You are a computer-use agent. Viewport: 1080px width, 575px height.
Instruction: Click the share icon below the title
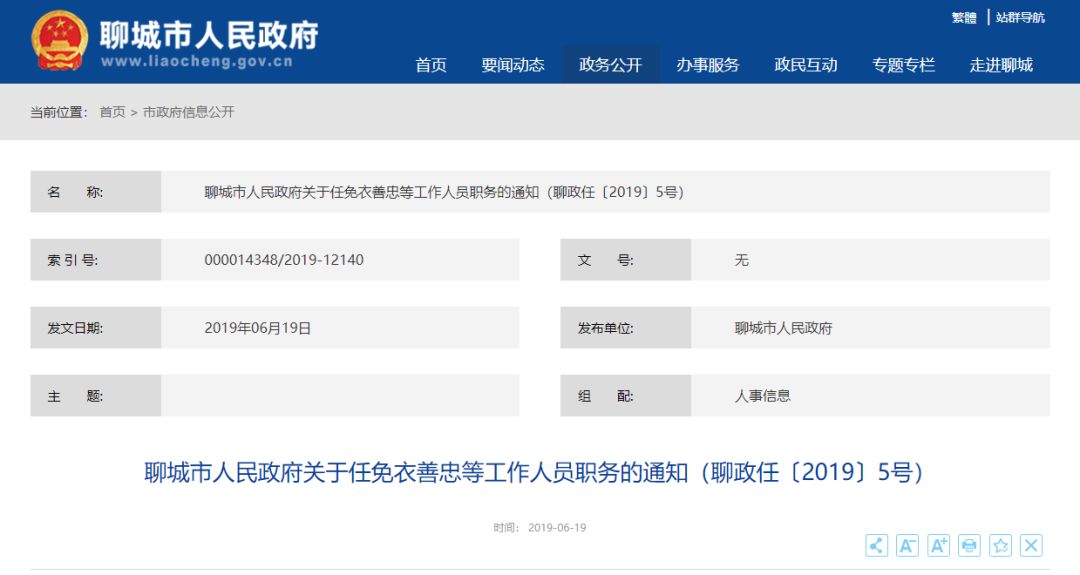point(876,545)
